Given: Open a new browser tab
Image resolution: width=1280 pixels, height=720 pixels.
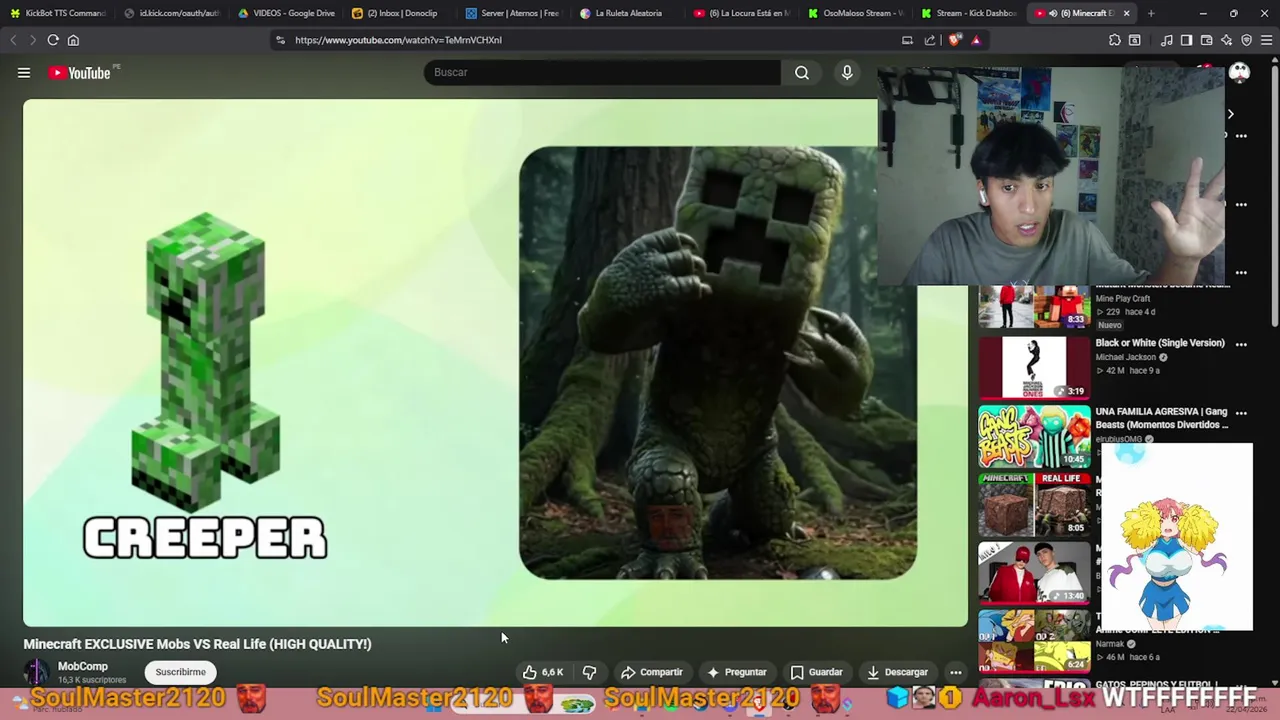Looking at the screenshot, I should tap(1151, 13).
